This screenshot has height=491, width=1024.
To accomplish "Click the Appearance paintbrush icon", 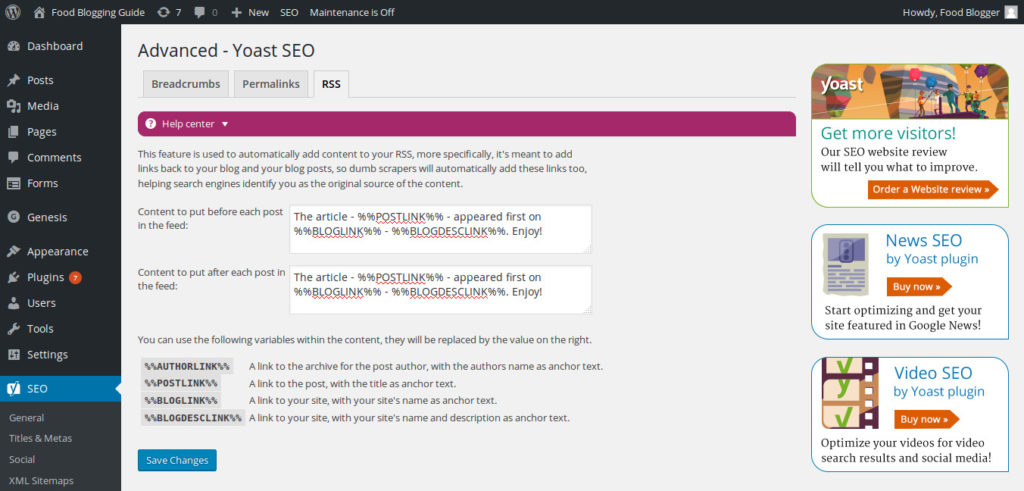I will (x=14, y=251).
